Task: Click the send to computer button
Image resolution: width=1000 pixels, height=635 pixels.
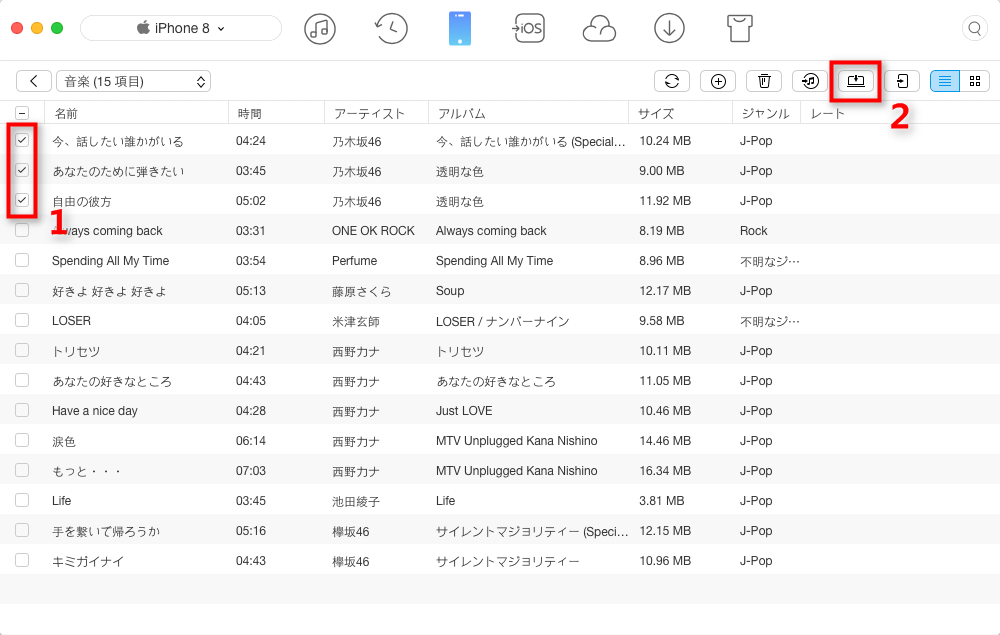Action: tap(856, 81)
